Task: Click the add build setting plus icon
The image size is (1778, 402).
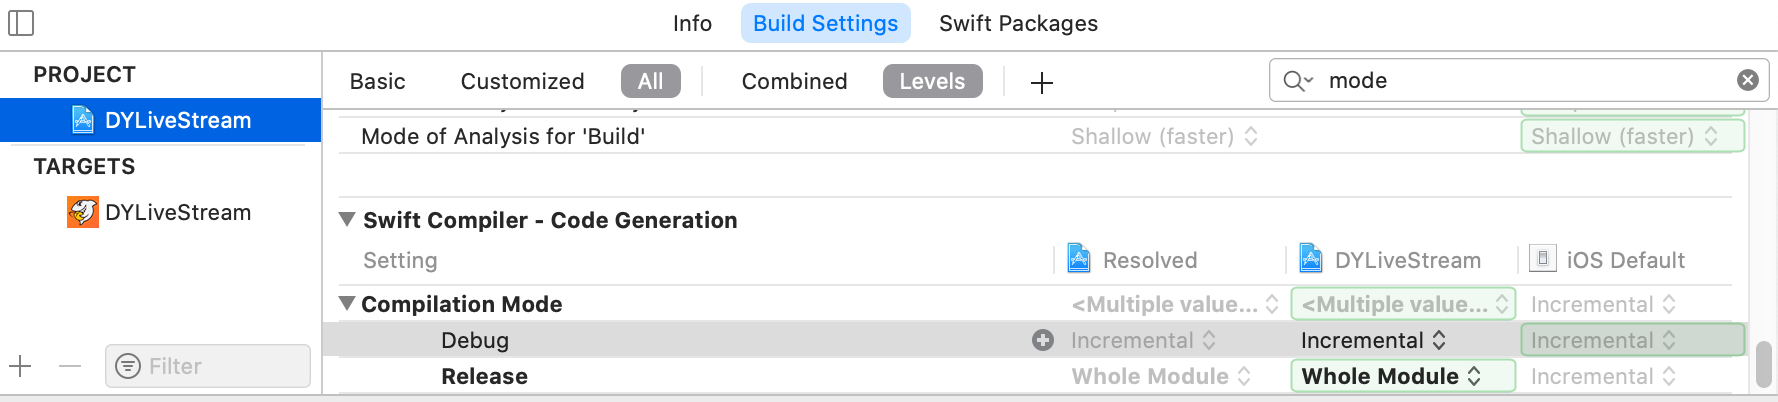Action: [x=1042, y=82]
